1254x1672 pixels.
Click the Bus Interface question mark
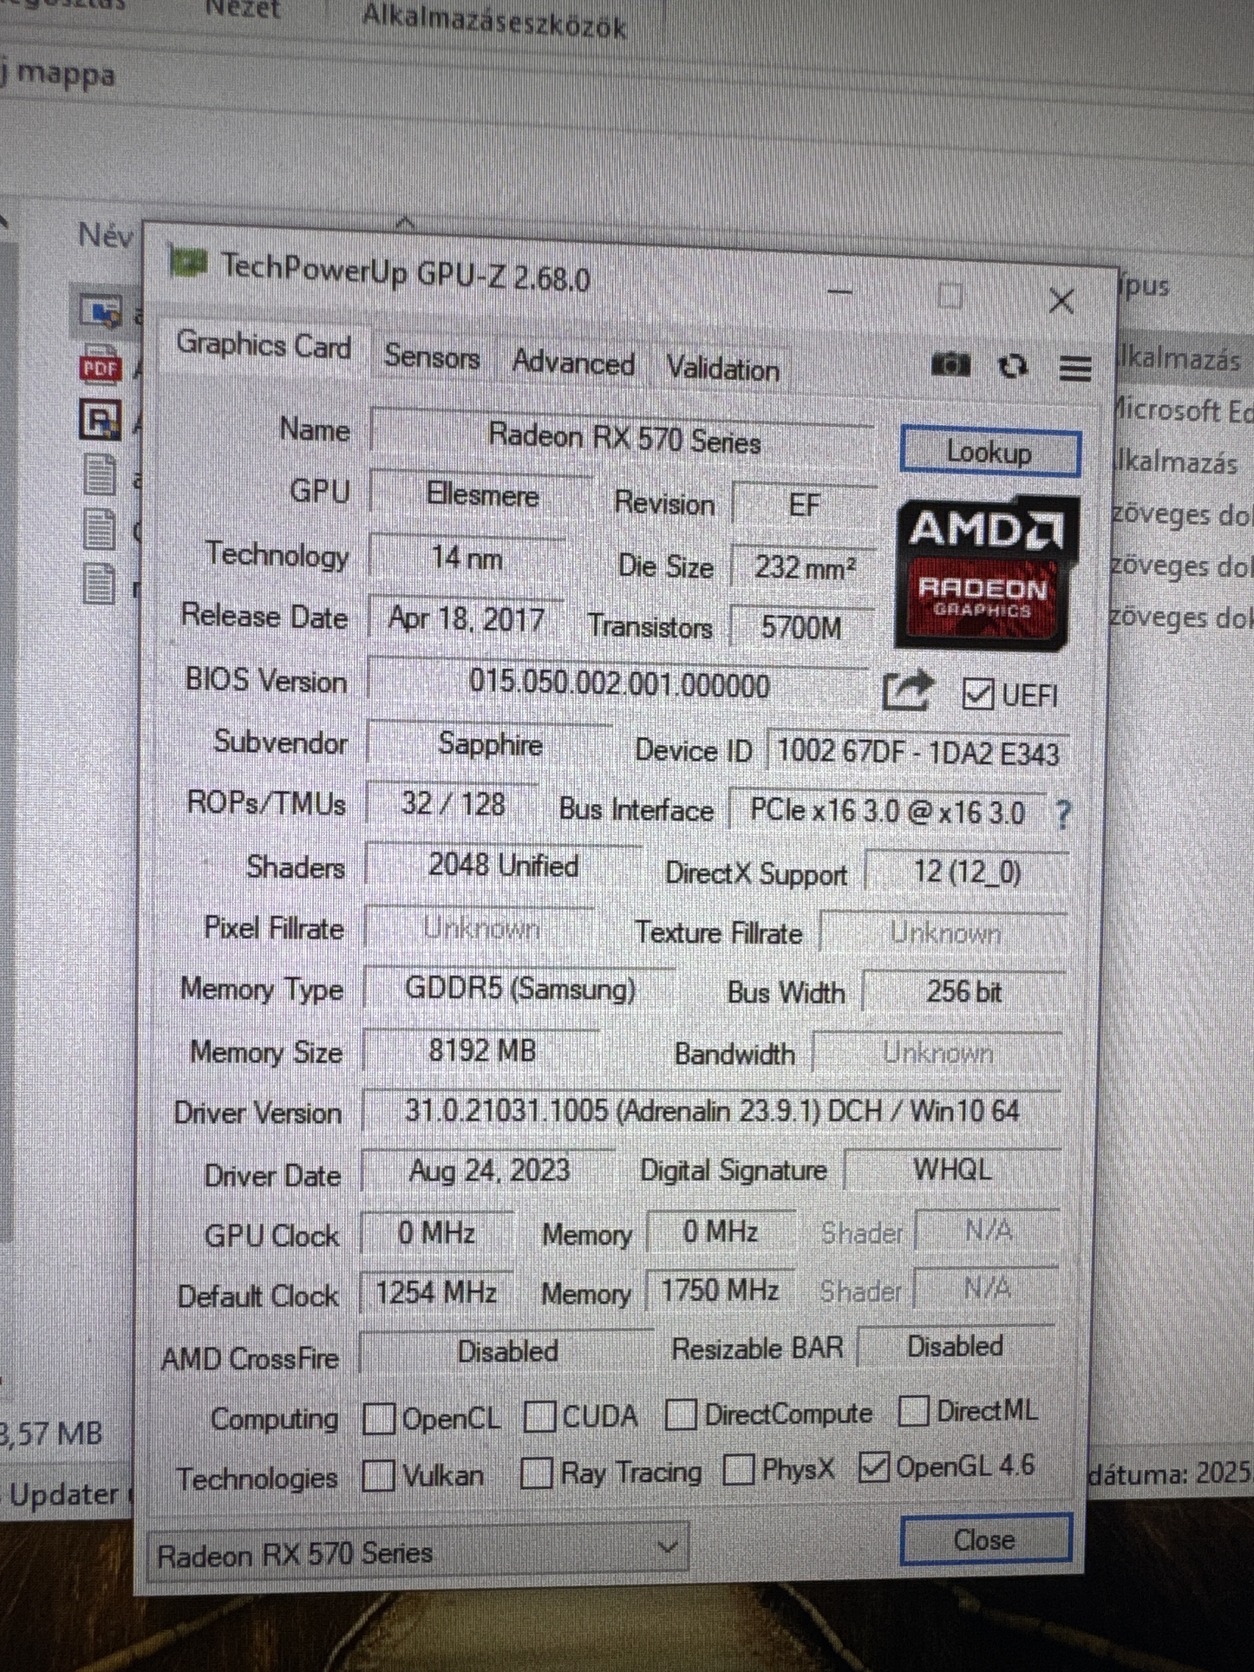click(x=1063, y=815)
